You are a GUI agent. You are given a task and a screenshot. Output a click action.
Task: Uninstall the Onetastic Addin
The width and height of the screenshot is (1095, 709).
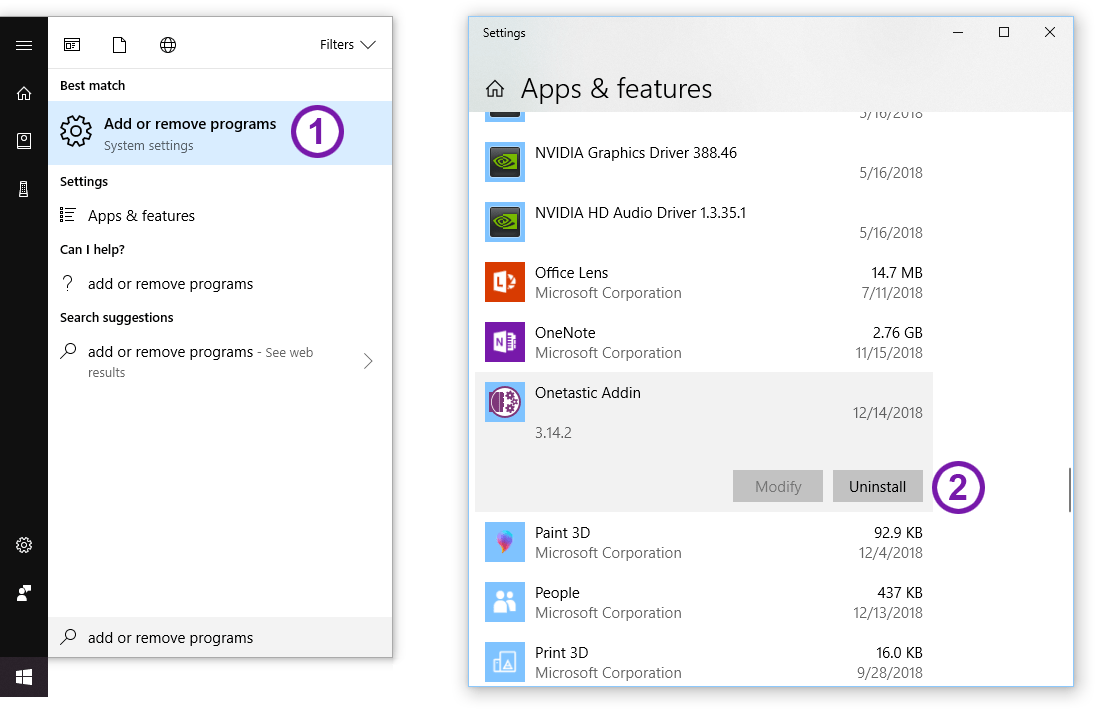tap(877, 486)
